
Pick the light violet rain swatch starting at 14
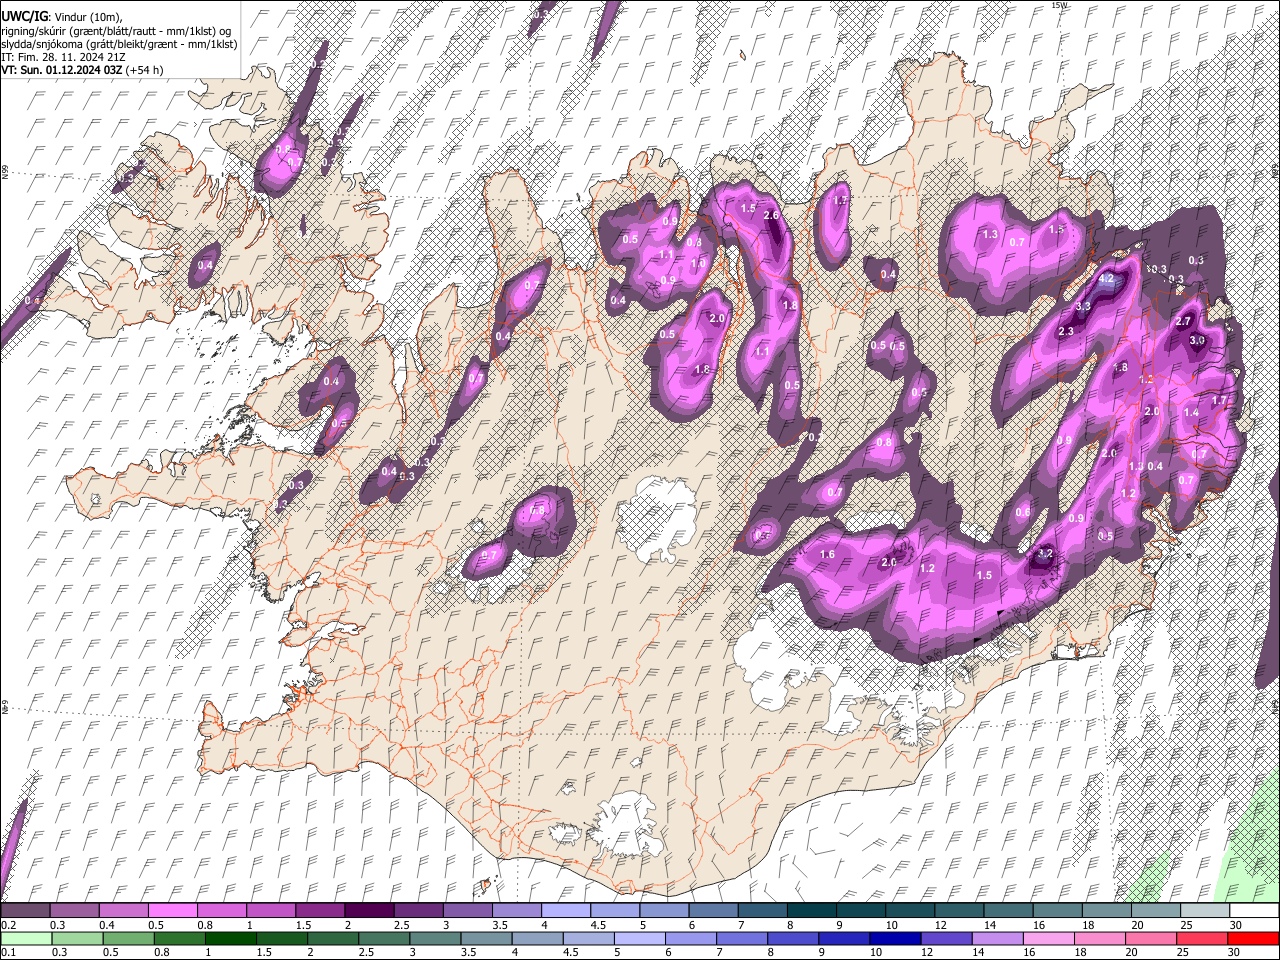(999, 939)
